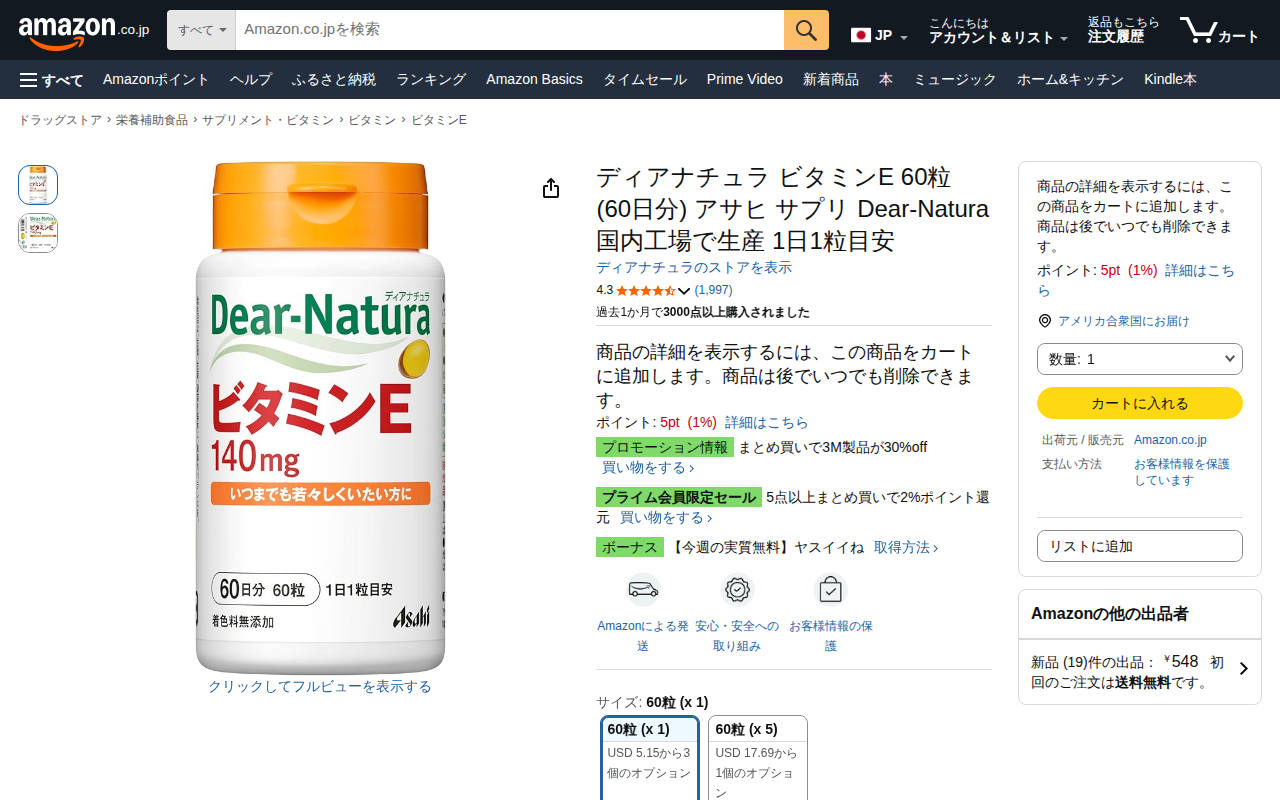Image resolution: width=1280 pixels, height=800 pixels.
Task: Open the search category すべて dropdown
Action: [201, 30]
